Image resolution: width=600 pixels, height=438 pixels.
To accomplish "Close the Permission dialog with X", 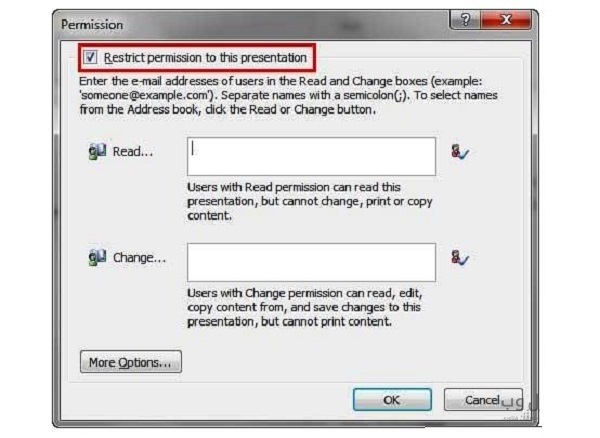I will coord(506,20).
